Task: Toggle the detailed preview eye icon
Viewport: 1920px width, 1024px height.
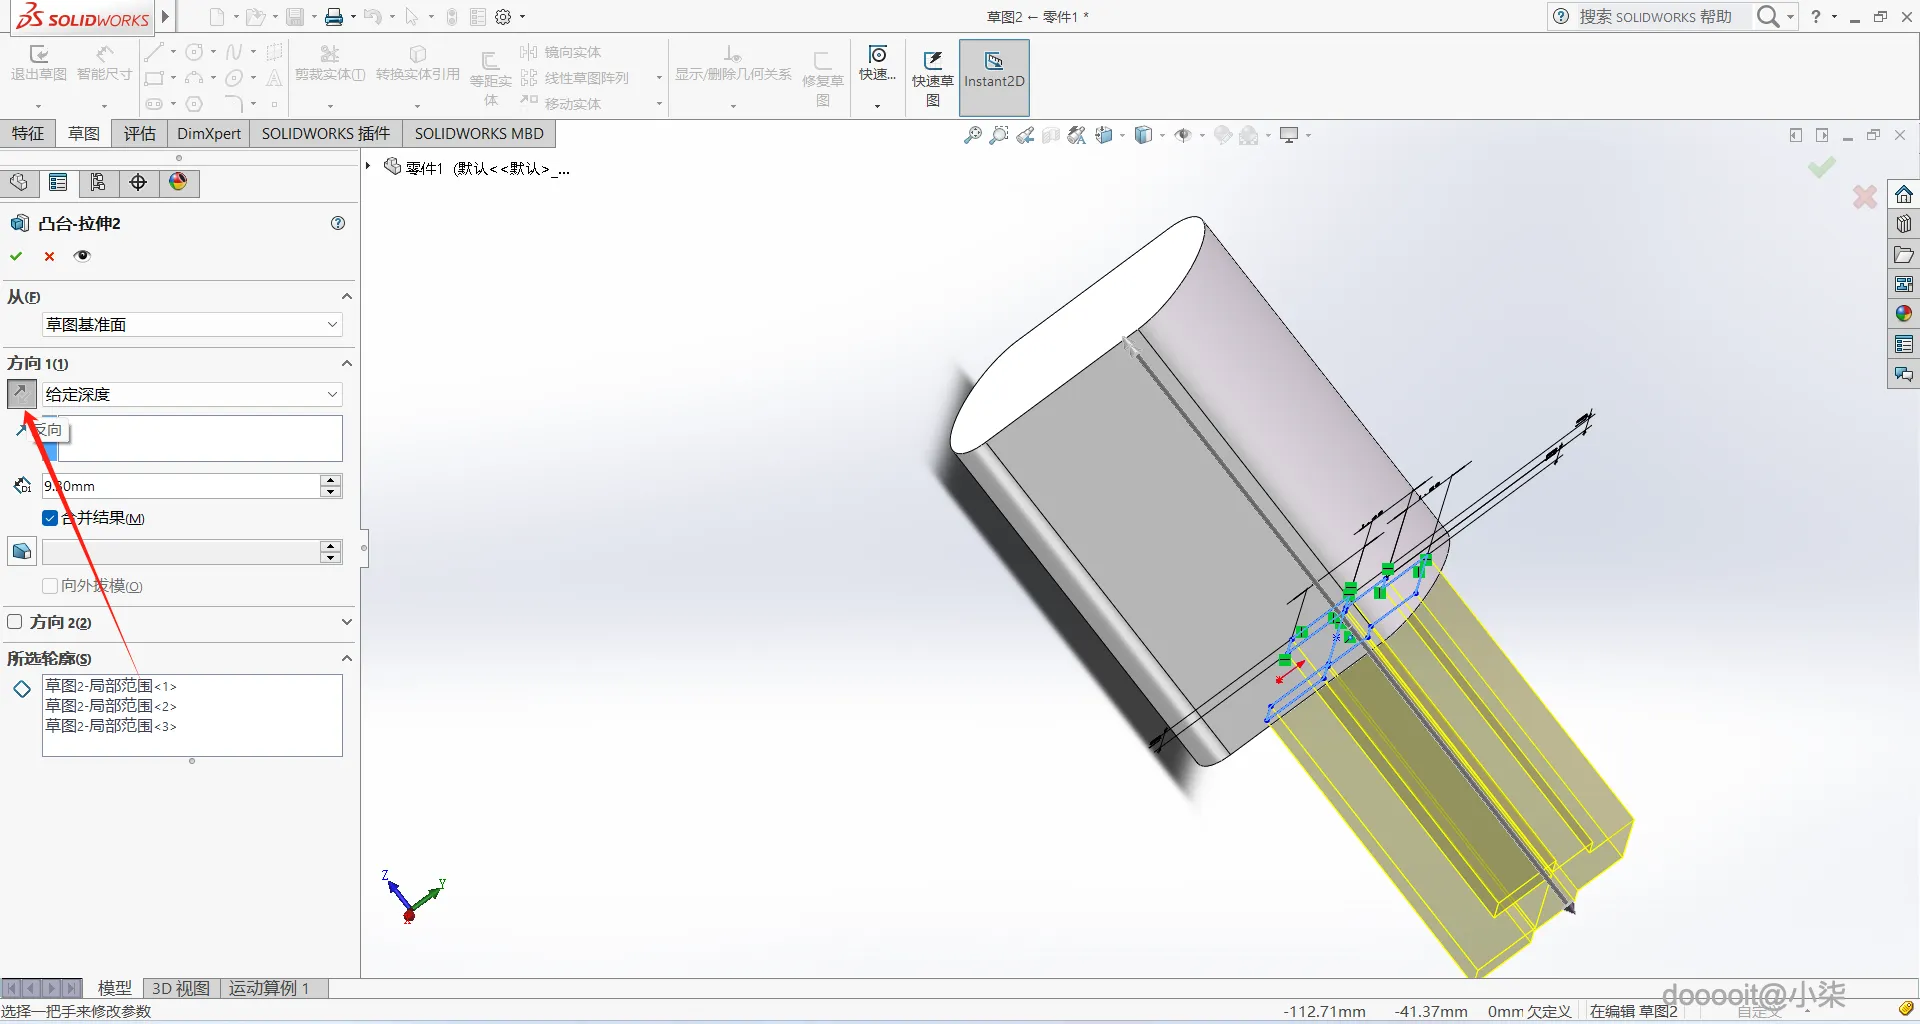Action: [82, 256]
